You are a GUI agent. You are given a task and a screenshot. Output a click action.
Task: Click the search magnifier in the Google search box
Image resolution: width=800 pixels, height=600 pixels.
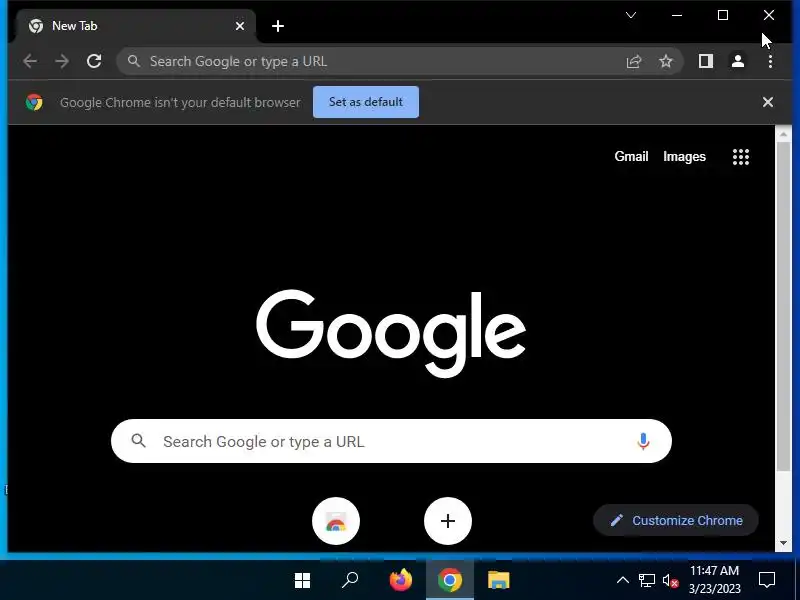(x=138, y=441)
